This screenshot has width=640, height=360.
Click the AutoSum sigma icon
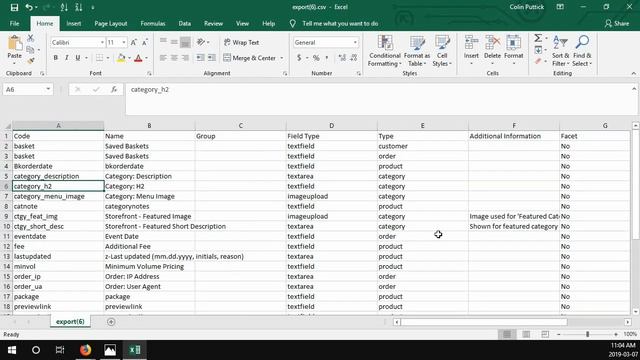(x=538, y=38)
